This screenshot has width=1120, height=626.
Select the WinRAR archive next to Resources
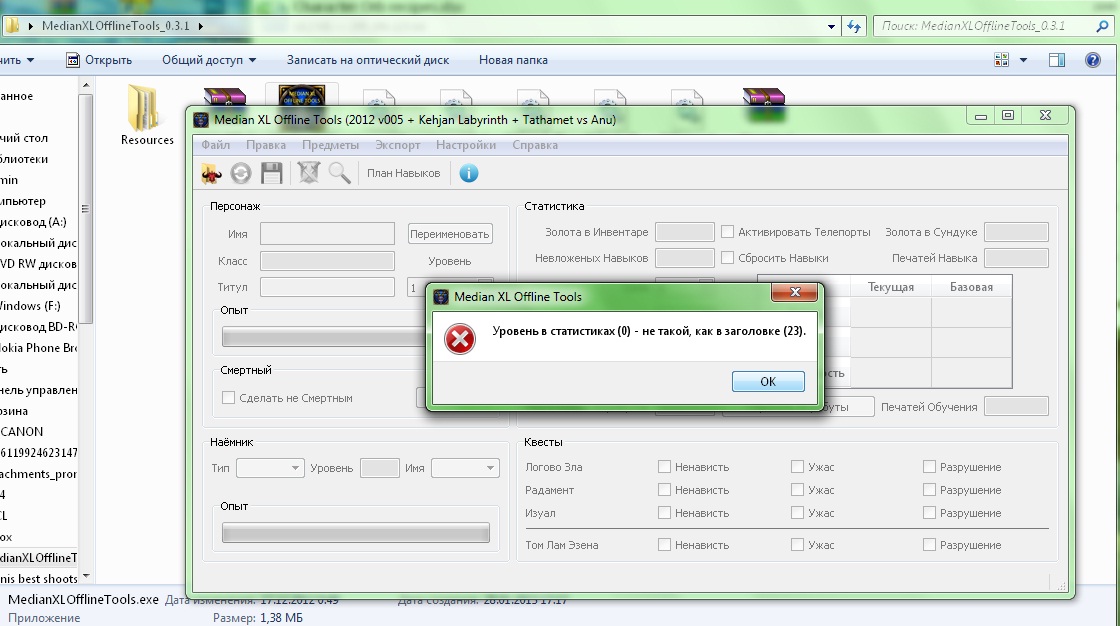pyautogui.click(x=224, y=96)
